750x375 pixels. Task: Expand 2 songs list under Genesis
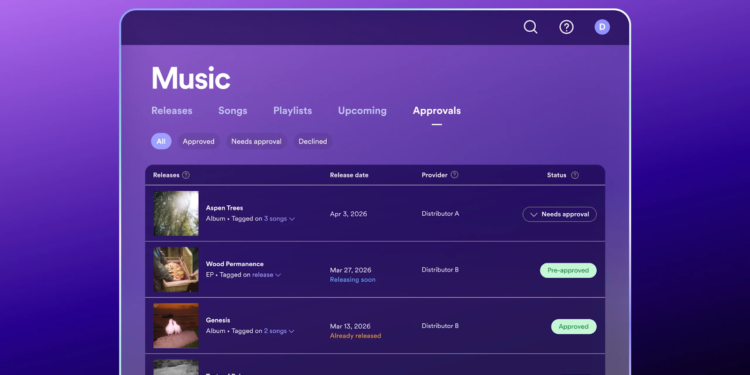[x=279, y=331]
